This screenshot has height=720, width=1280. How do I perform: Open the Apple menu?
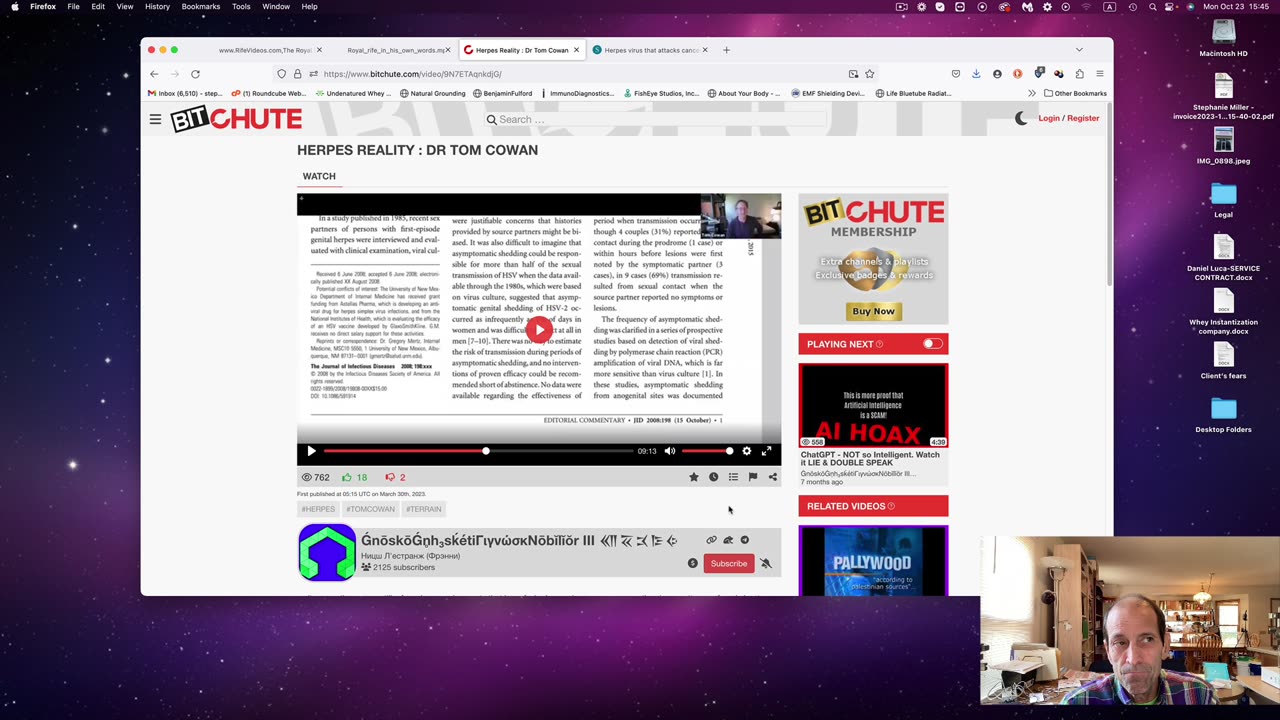[x=14, y=7]
